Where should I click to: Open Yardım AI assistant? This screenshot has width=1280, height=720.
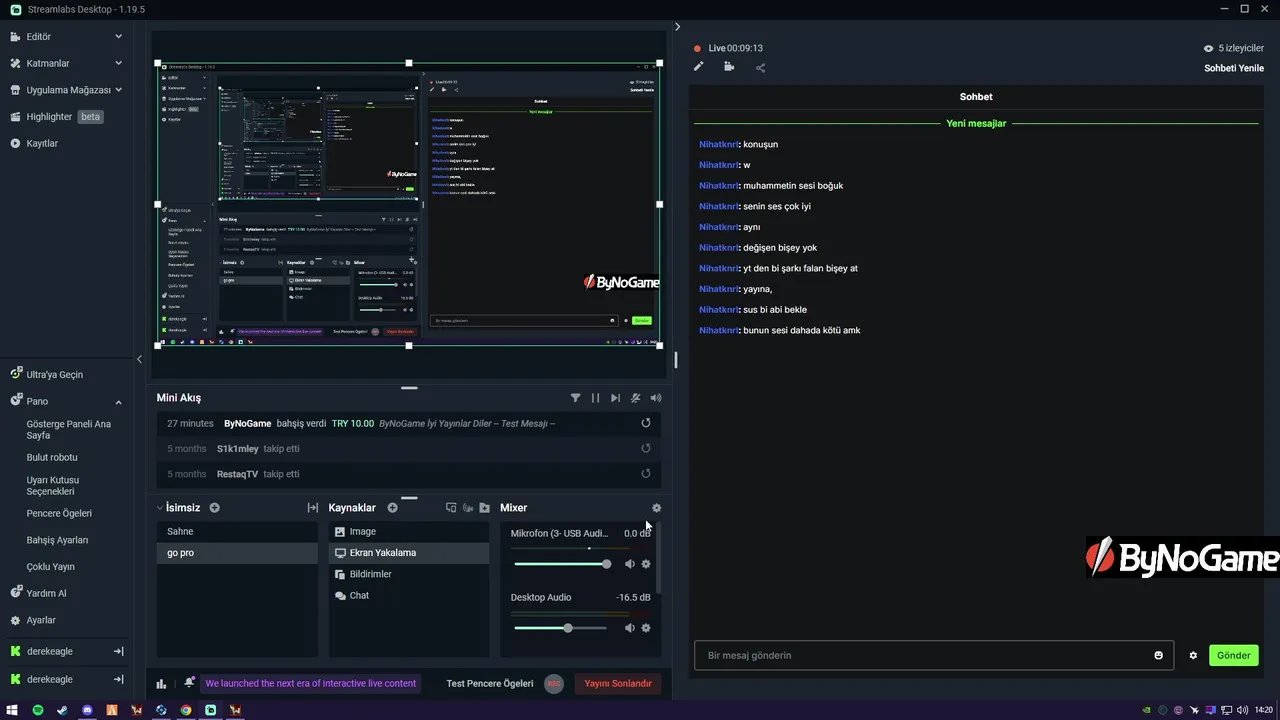(46, 593)
